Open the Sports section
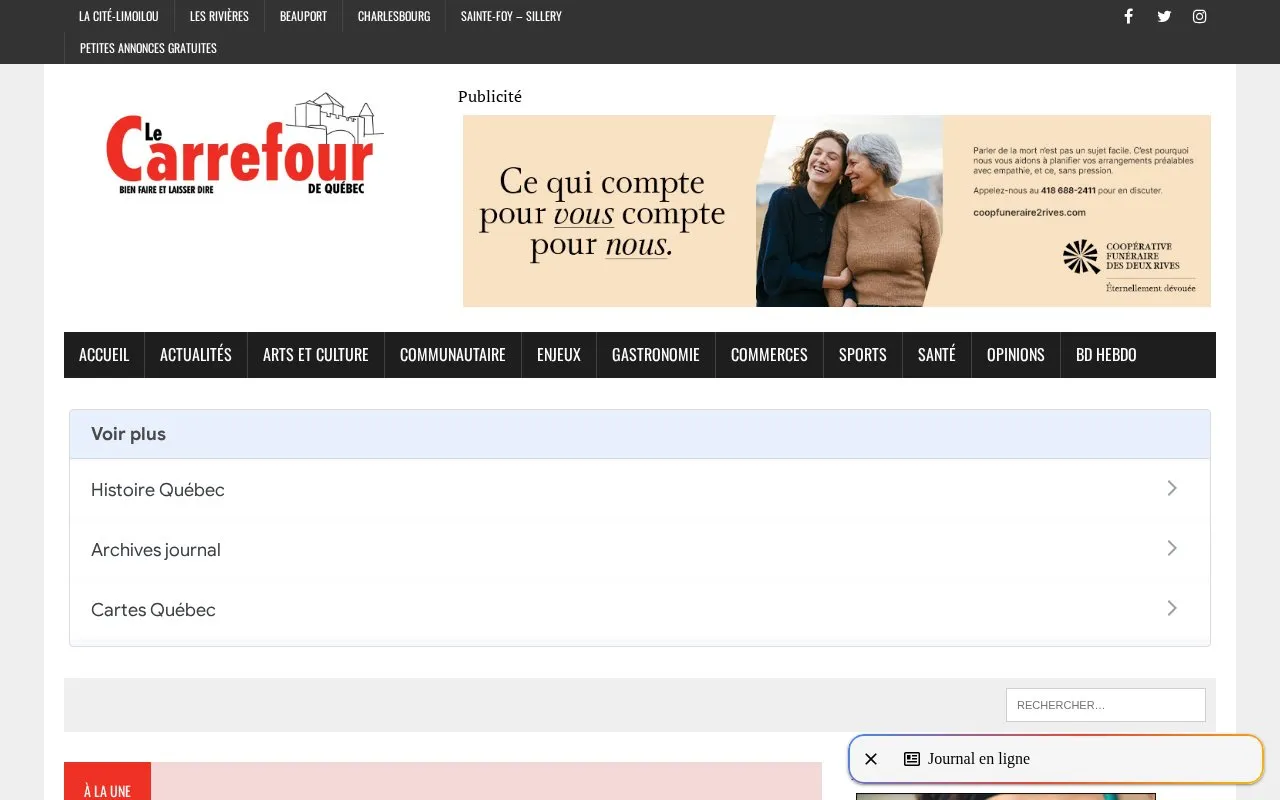This screenshot has height=800, width=1280. click(863, 355)
